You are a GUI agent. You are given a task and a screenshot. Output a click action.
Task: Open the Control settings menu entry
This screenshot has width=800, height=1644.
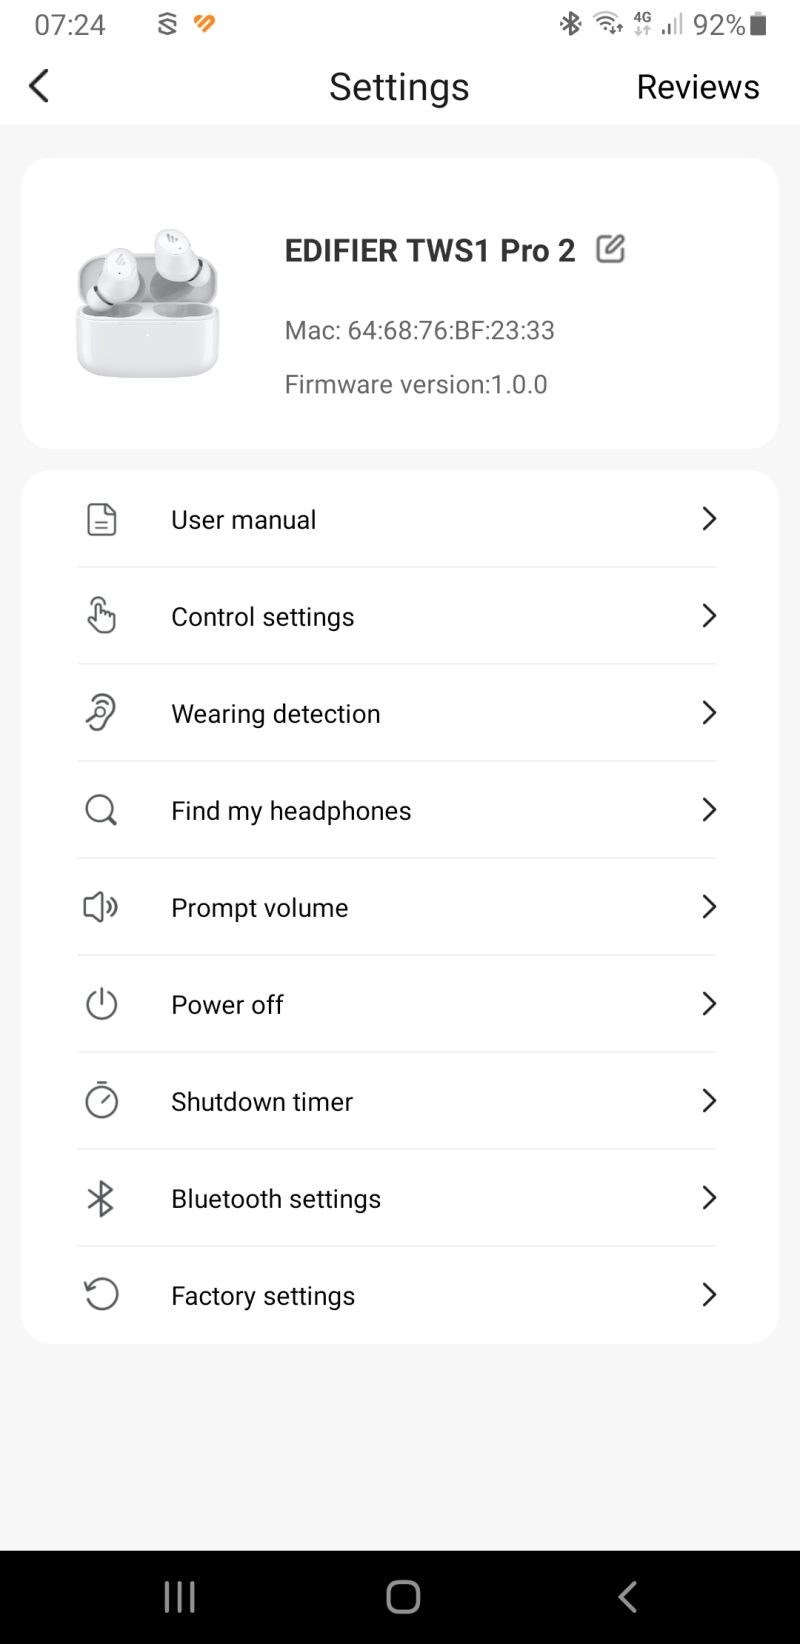click(263, 617)
